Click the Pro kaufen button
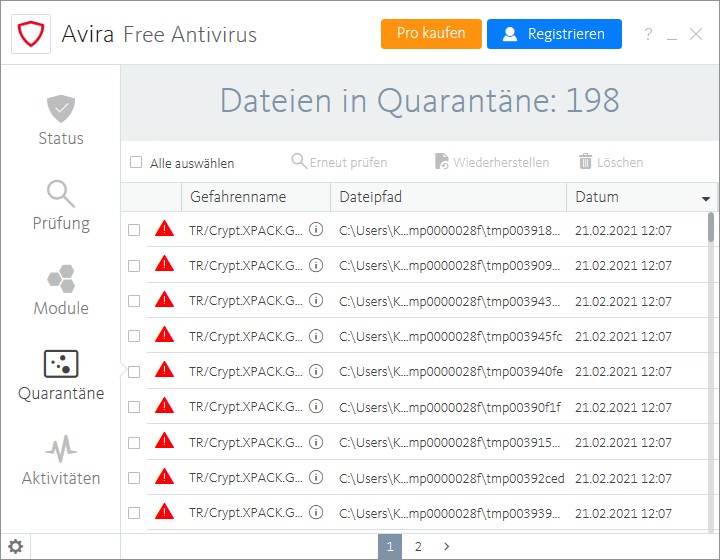Image resolution: width=720 pixels, height=560 pixels. tap(431, 34)
